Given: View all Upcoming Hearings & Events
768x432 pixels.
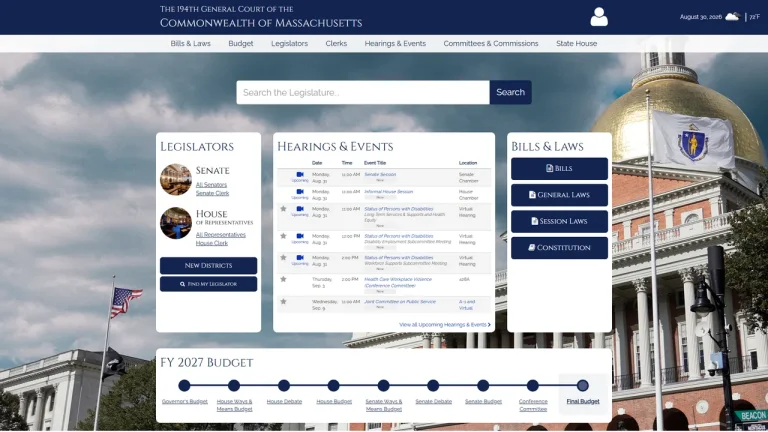Looking at the screenshot, I should click(445, 324).
